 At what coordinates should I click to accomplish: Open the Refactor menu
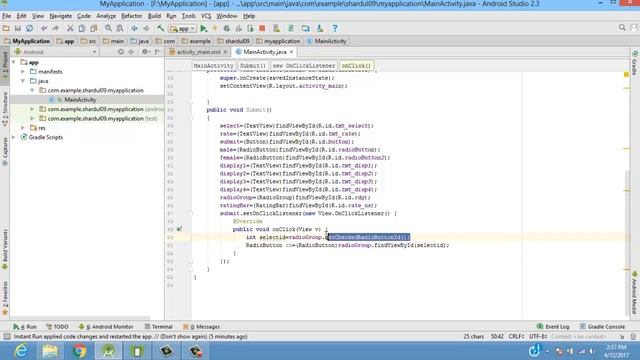131,16
